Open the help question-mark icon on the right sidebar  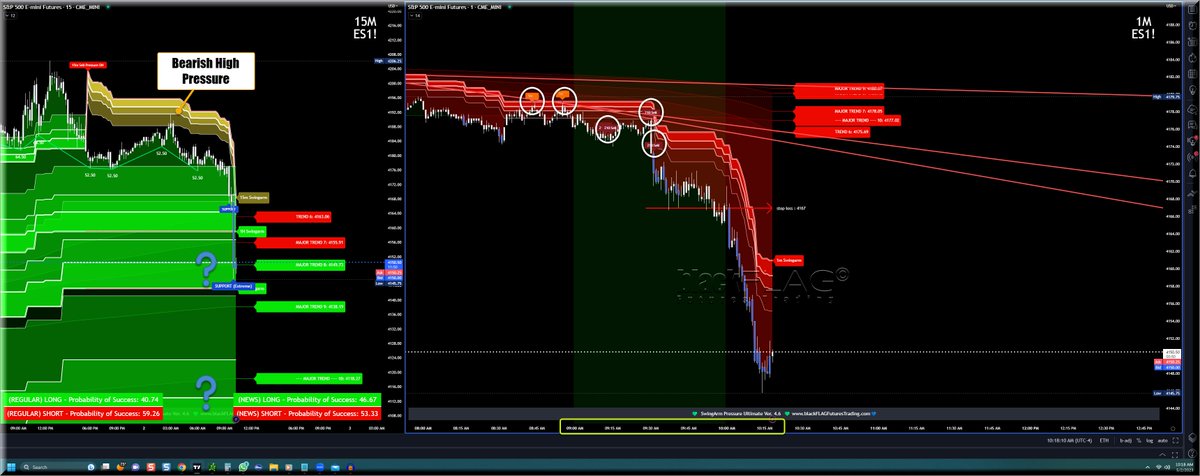coord(1192,453)
